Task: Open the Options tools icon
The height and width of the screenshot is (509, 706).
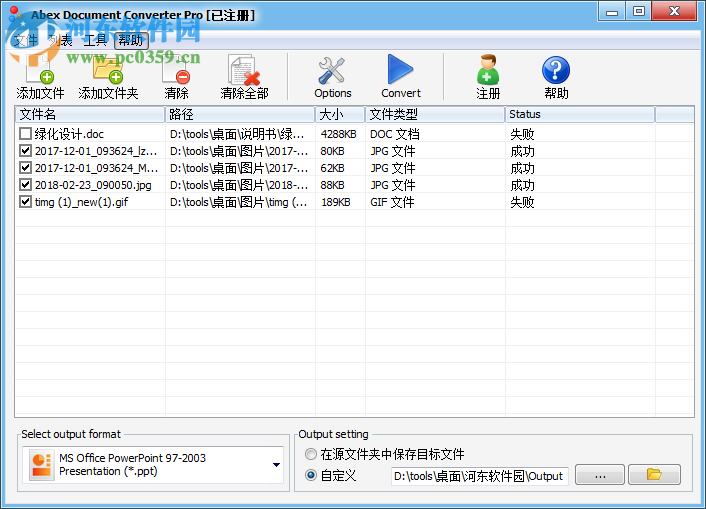Action: [x=332, y=70]
